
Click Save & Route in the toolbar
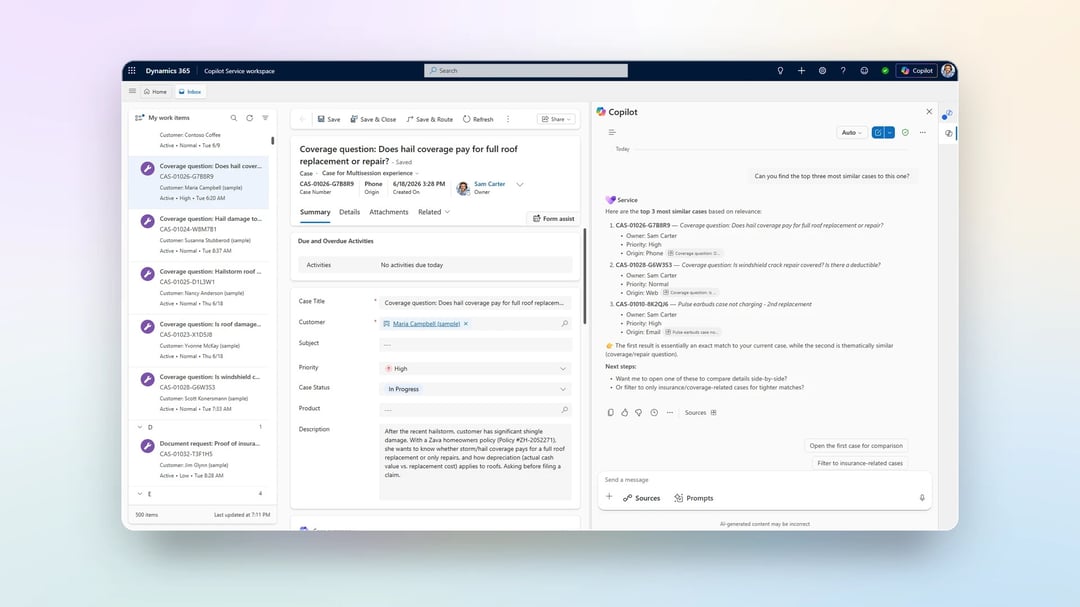click(x=430, y=119)
